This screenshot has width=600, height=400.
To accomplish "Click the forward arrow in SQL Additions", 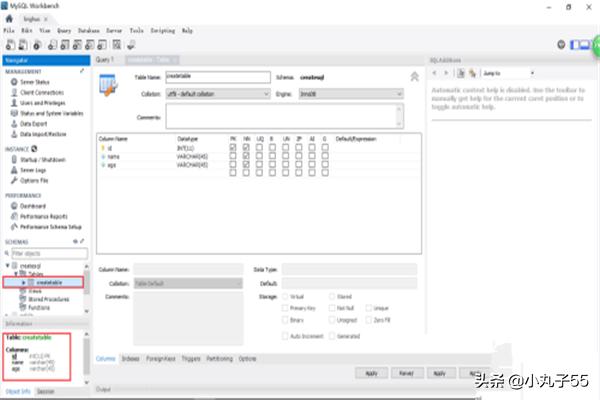I will [x=445, y=73].
